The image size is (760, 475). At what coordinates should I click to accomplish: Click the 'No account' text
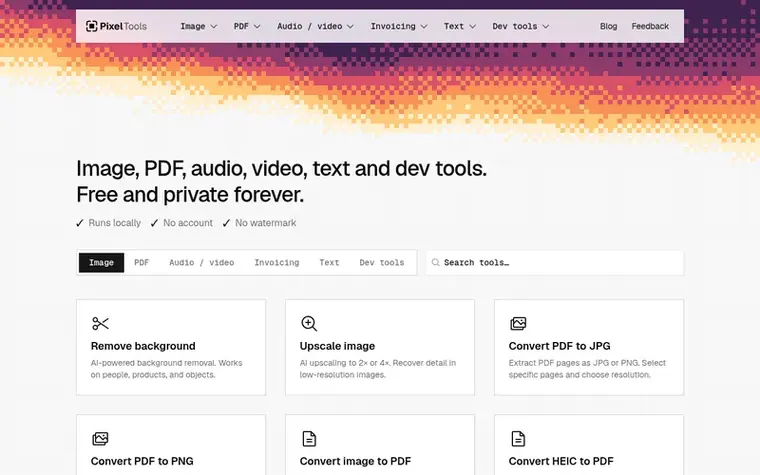coord(188,223)
